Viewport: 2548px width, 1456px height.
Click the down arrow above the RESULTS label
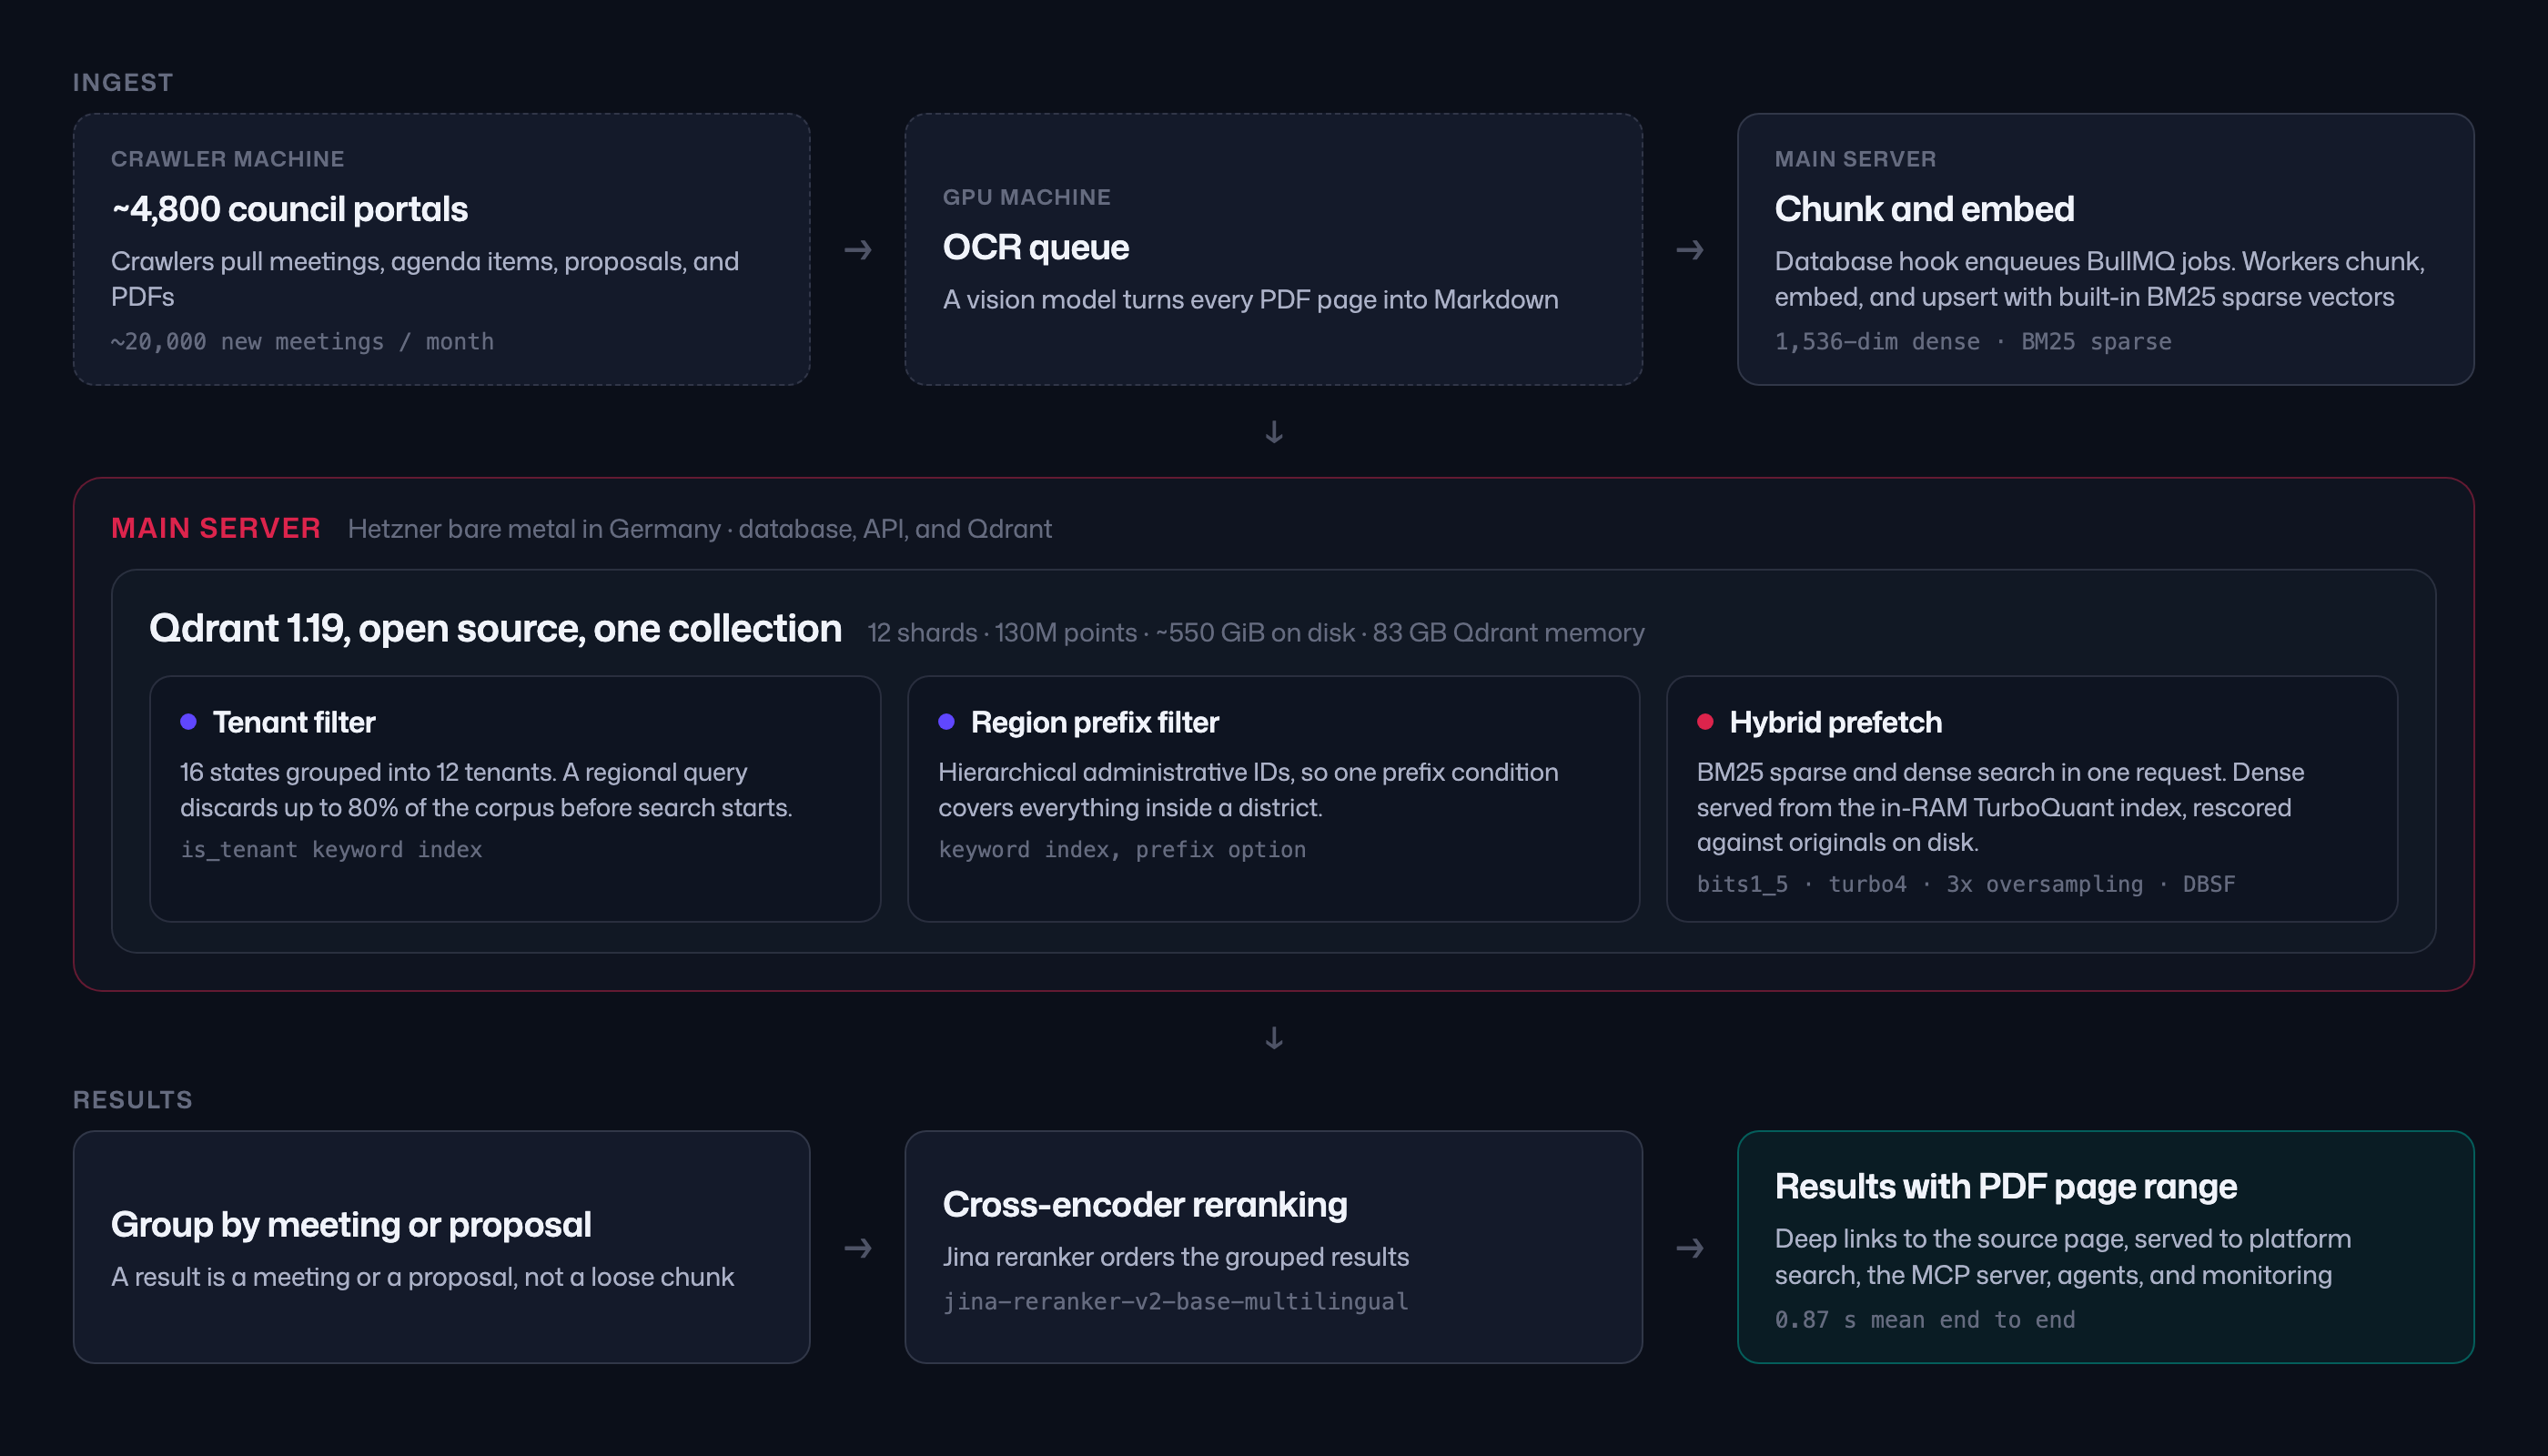(1274, 1038)
